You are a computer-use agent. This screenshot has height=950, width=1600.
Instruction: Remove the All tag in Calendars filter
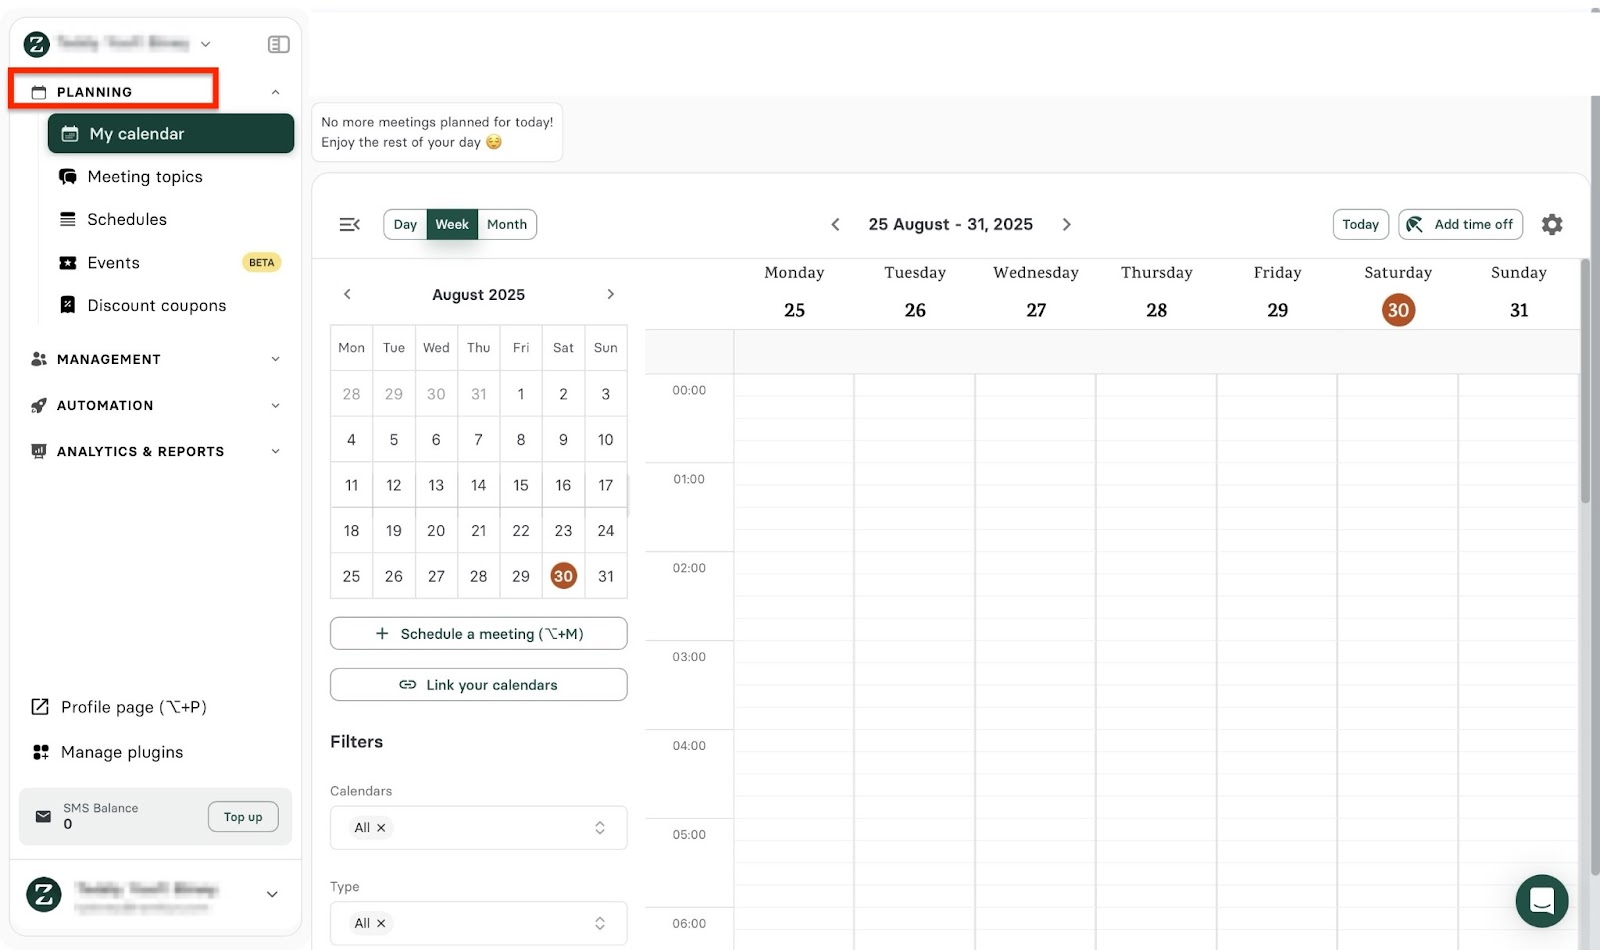[x=381, y=828]
